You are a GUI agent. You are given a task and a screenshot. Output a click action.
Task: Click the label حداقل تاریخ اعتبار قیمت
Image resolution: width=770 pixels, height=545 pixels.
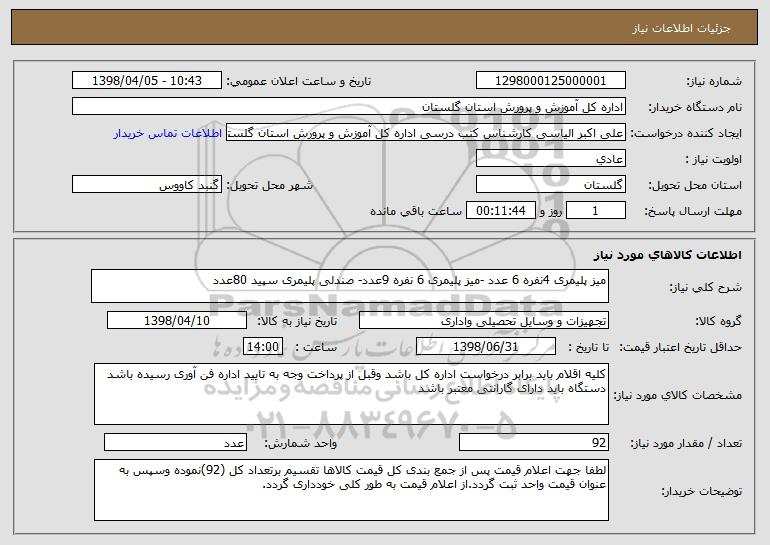680,347
